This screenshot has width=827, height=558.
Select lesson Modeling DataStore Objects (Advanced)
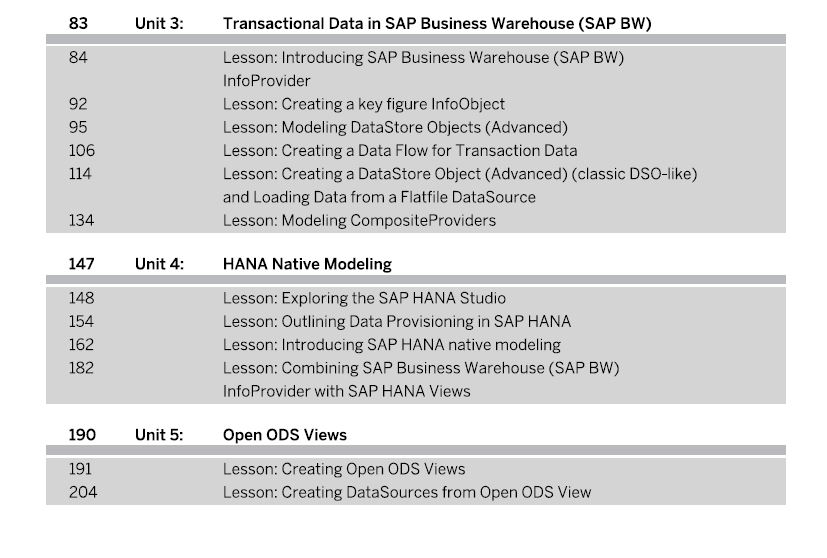coord(395,128)
